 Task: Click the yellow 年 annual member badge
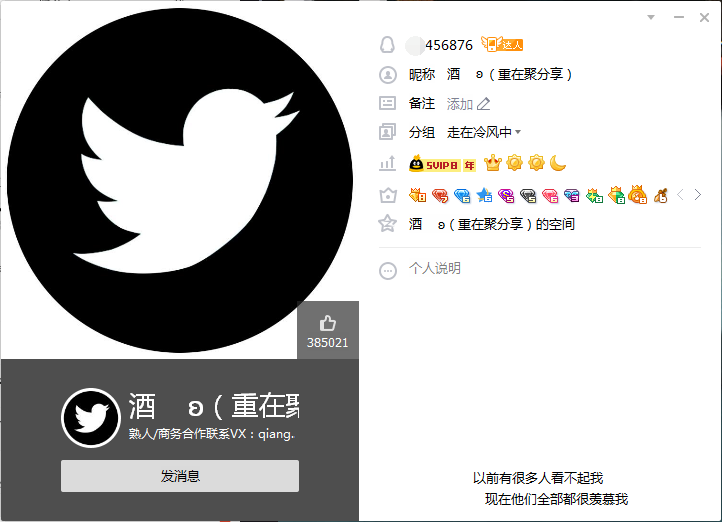click(469, 165)
